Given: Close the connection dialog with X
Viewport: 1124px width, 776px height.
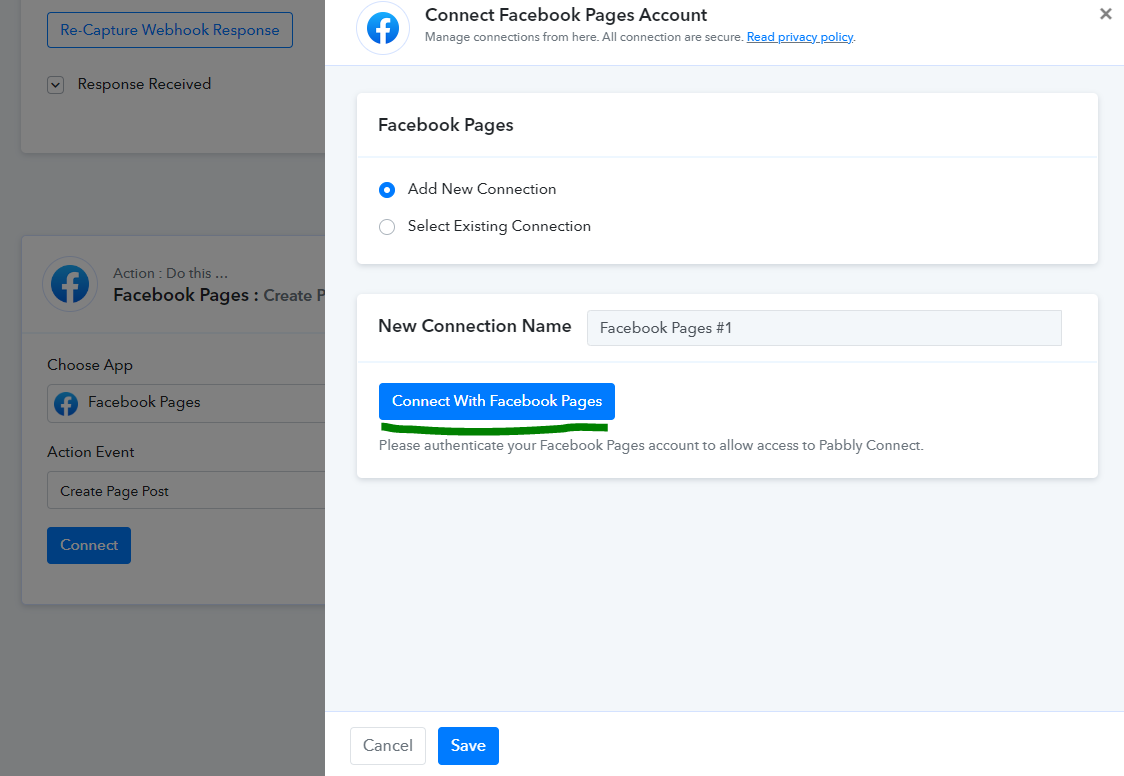Looking at the screenshot, I should point(1105,14).
